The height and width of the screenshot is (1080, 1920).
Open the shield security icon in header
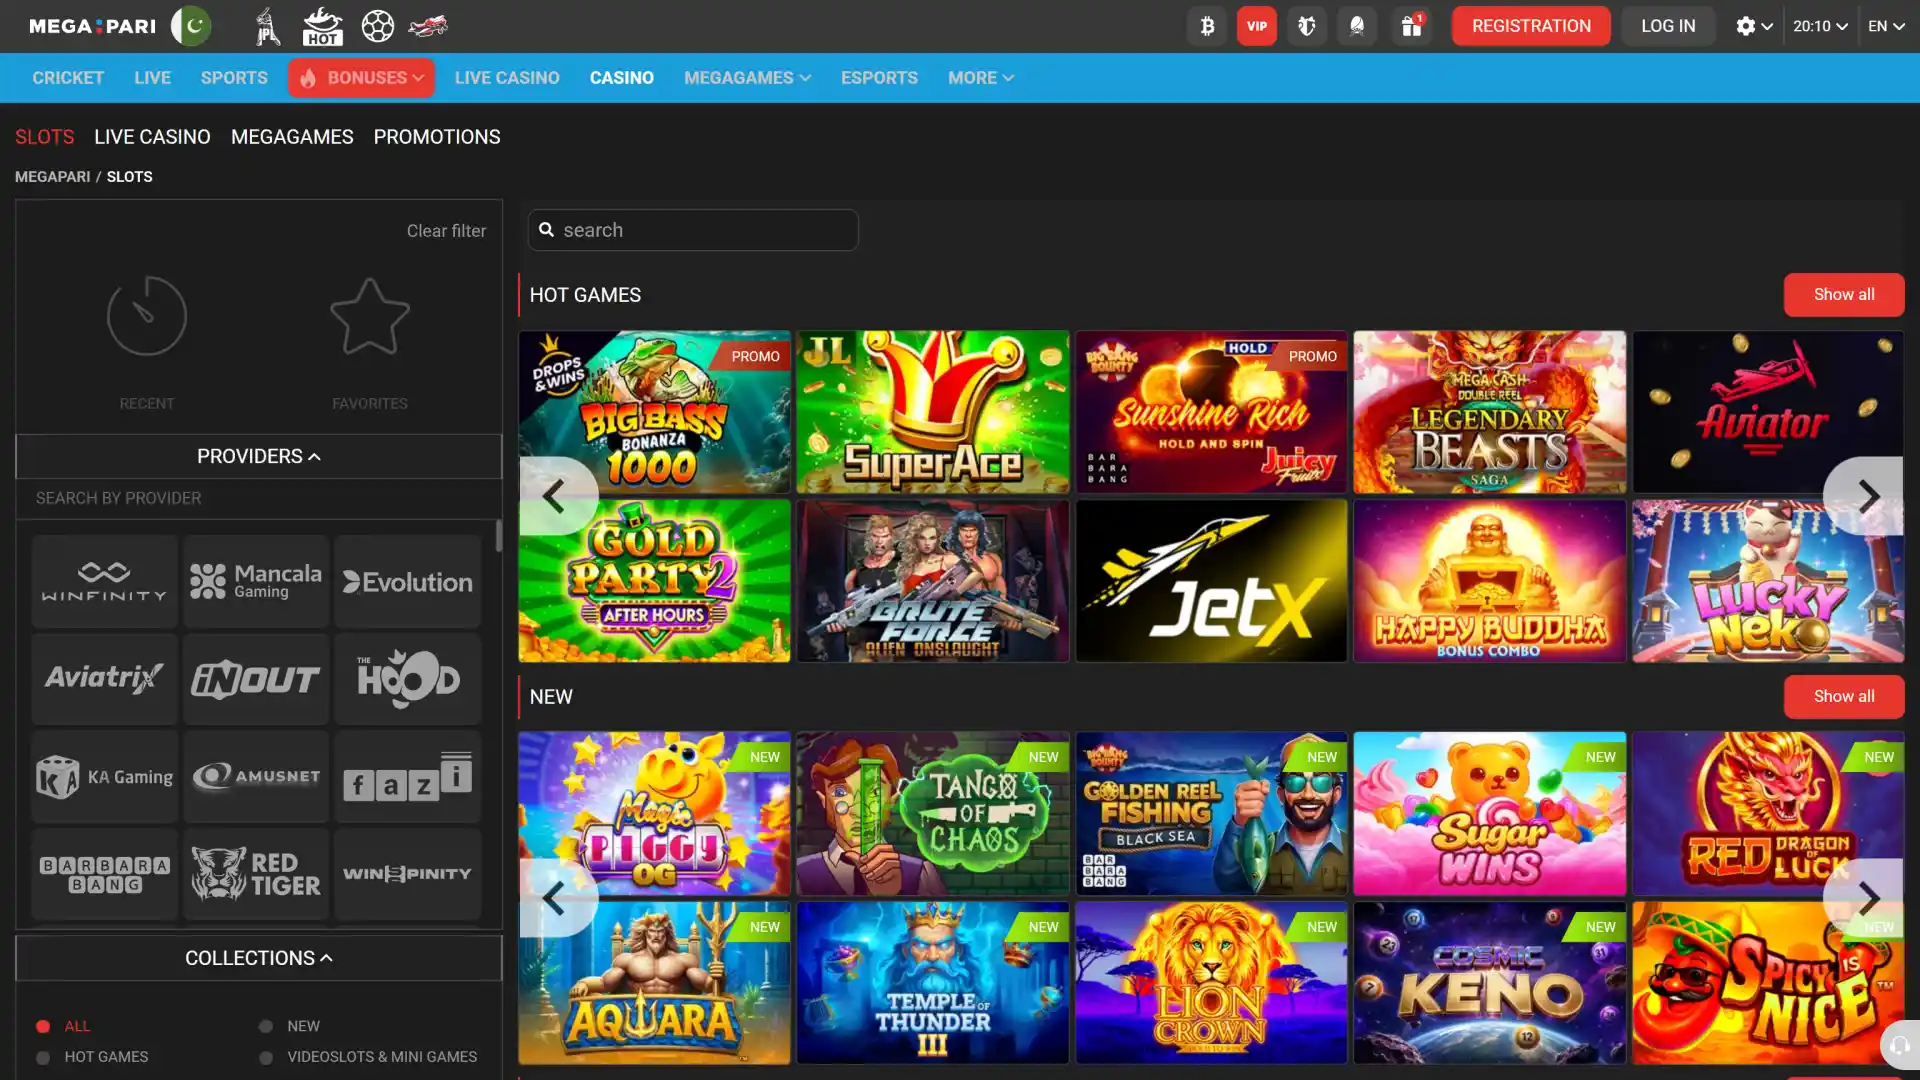(x=1307, y=26)
